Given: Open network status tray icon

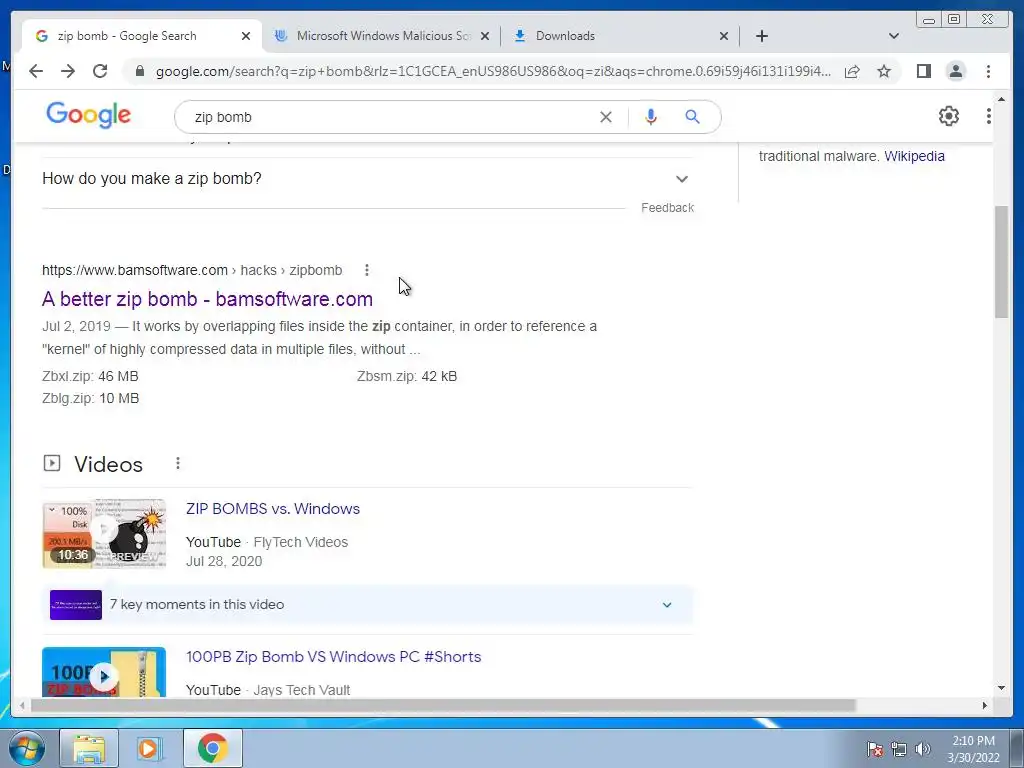Looking at the screenshot, I should 899,749.
